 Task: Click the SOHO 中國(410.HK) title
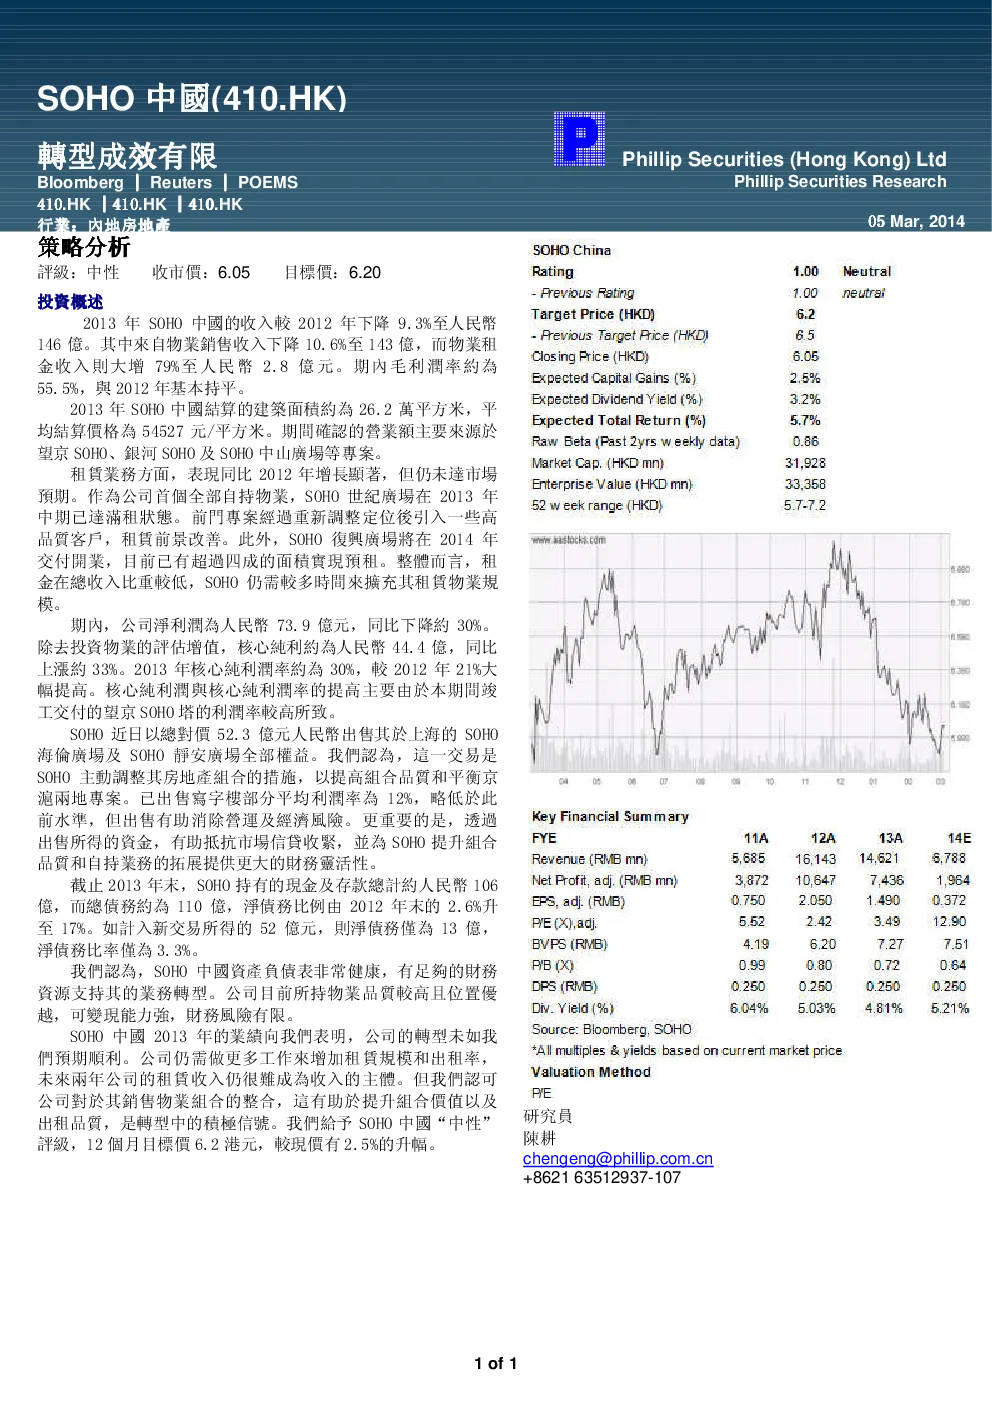tap(192, 98)
